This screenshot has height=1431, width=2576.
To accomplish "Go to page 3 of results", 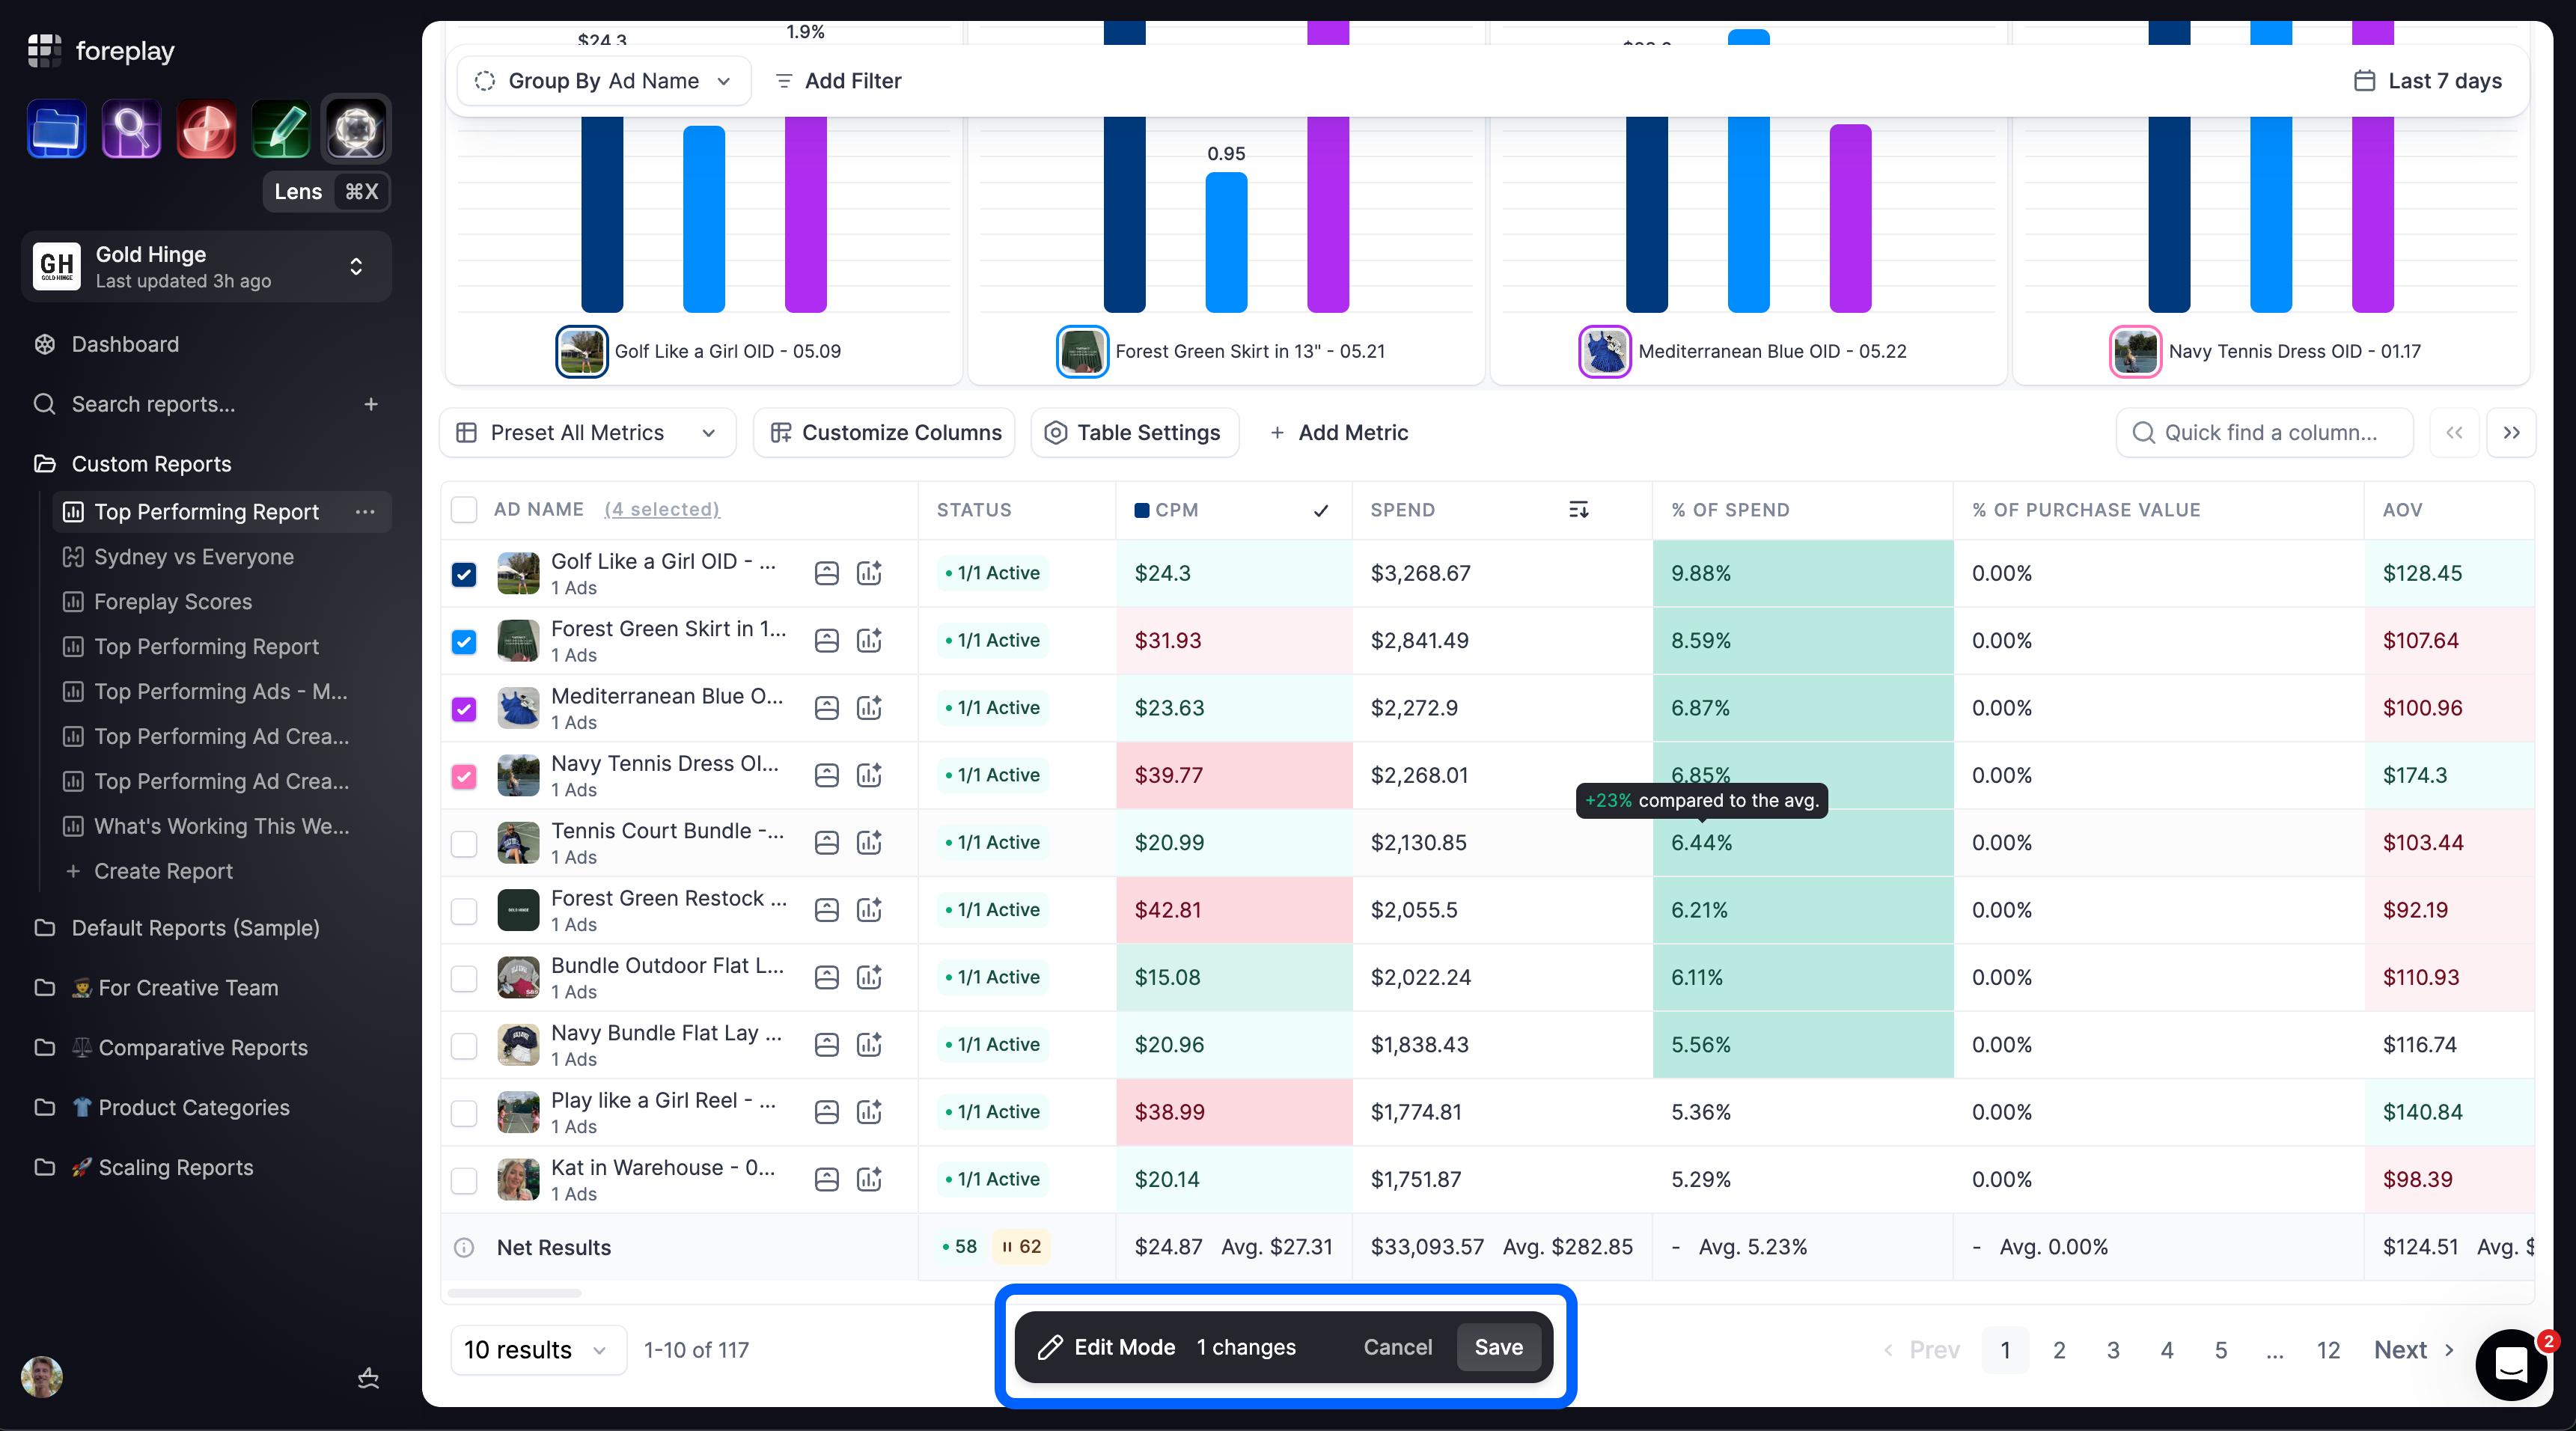I will pyautogui.click(x=2113, y=1350).
